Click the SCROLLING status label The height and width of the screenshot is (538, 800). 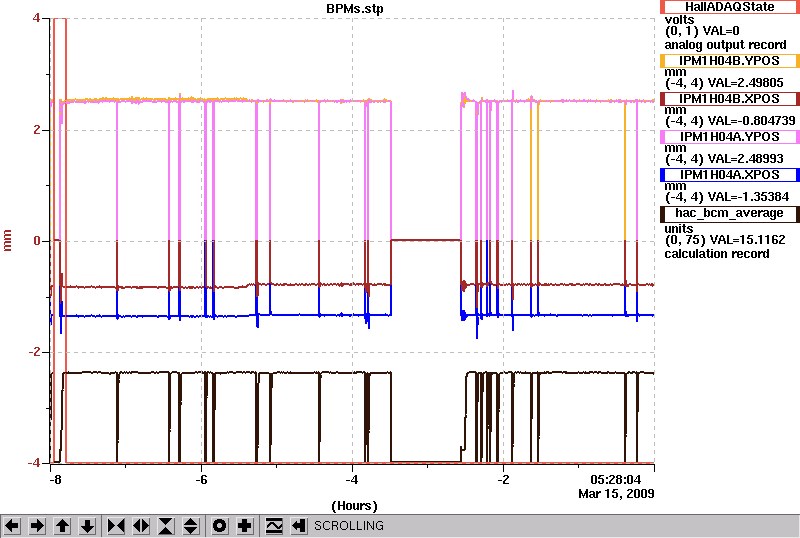349,526
